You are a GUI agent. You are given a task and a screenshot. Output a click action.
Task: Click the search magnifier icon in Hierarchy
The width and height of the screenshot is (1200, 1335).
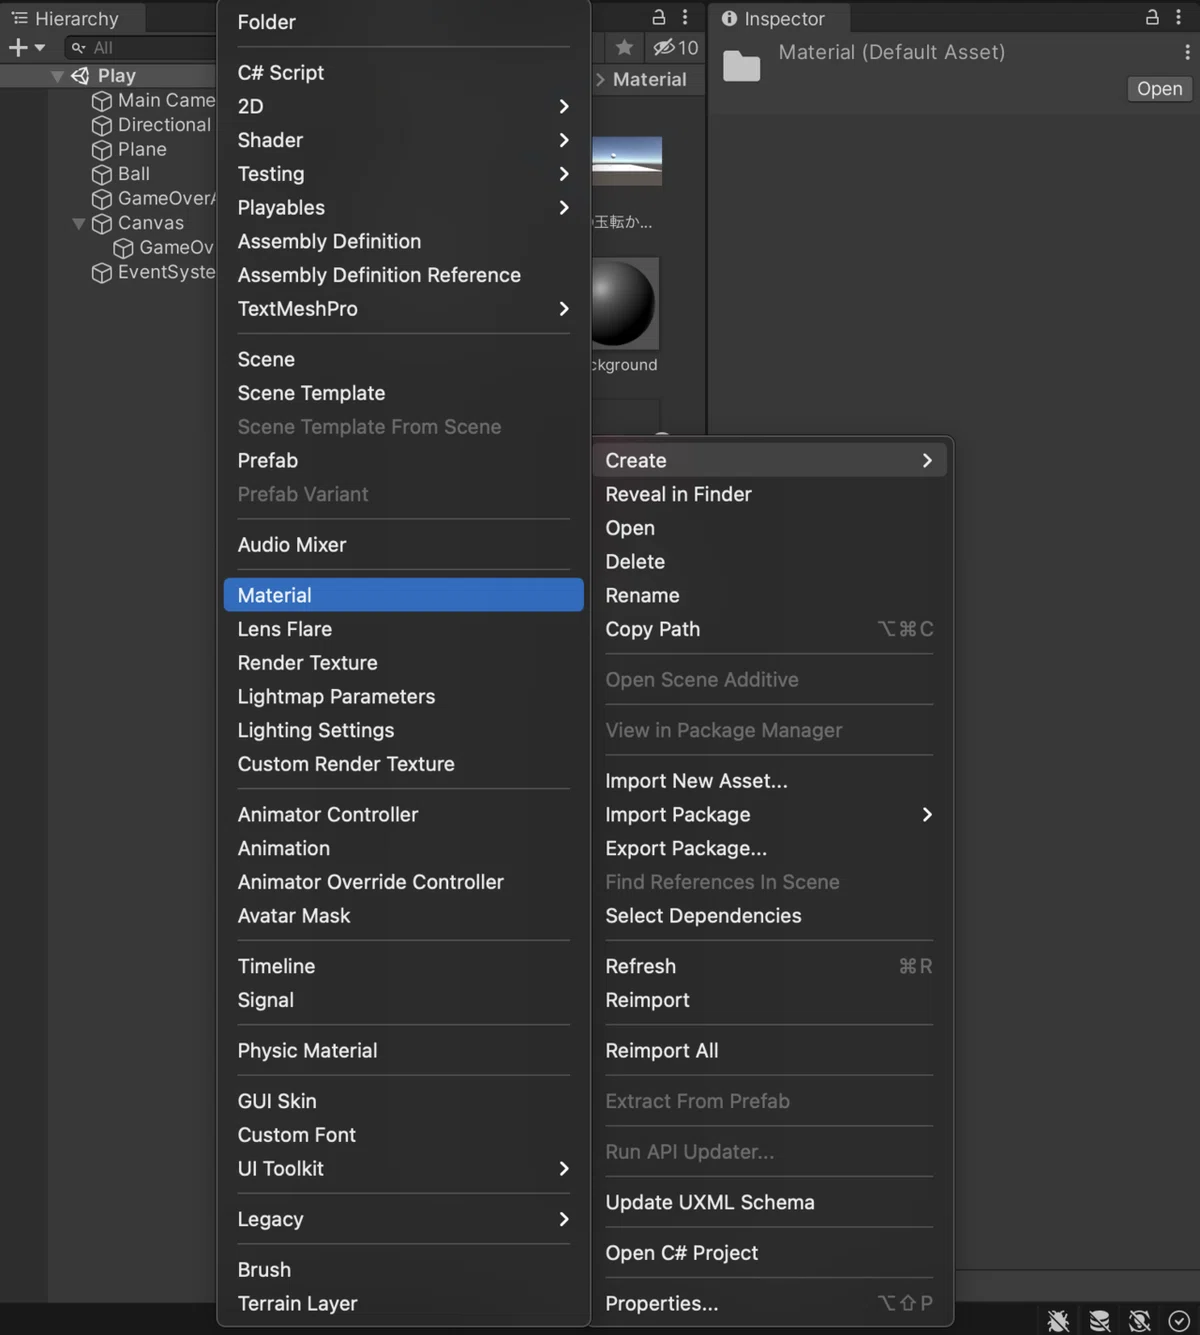78,47
